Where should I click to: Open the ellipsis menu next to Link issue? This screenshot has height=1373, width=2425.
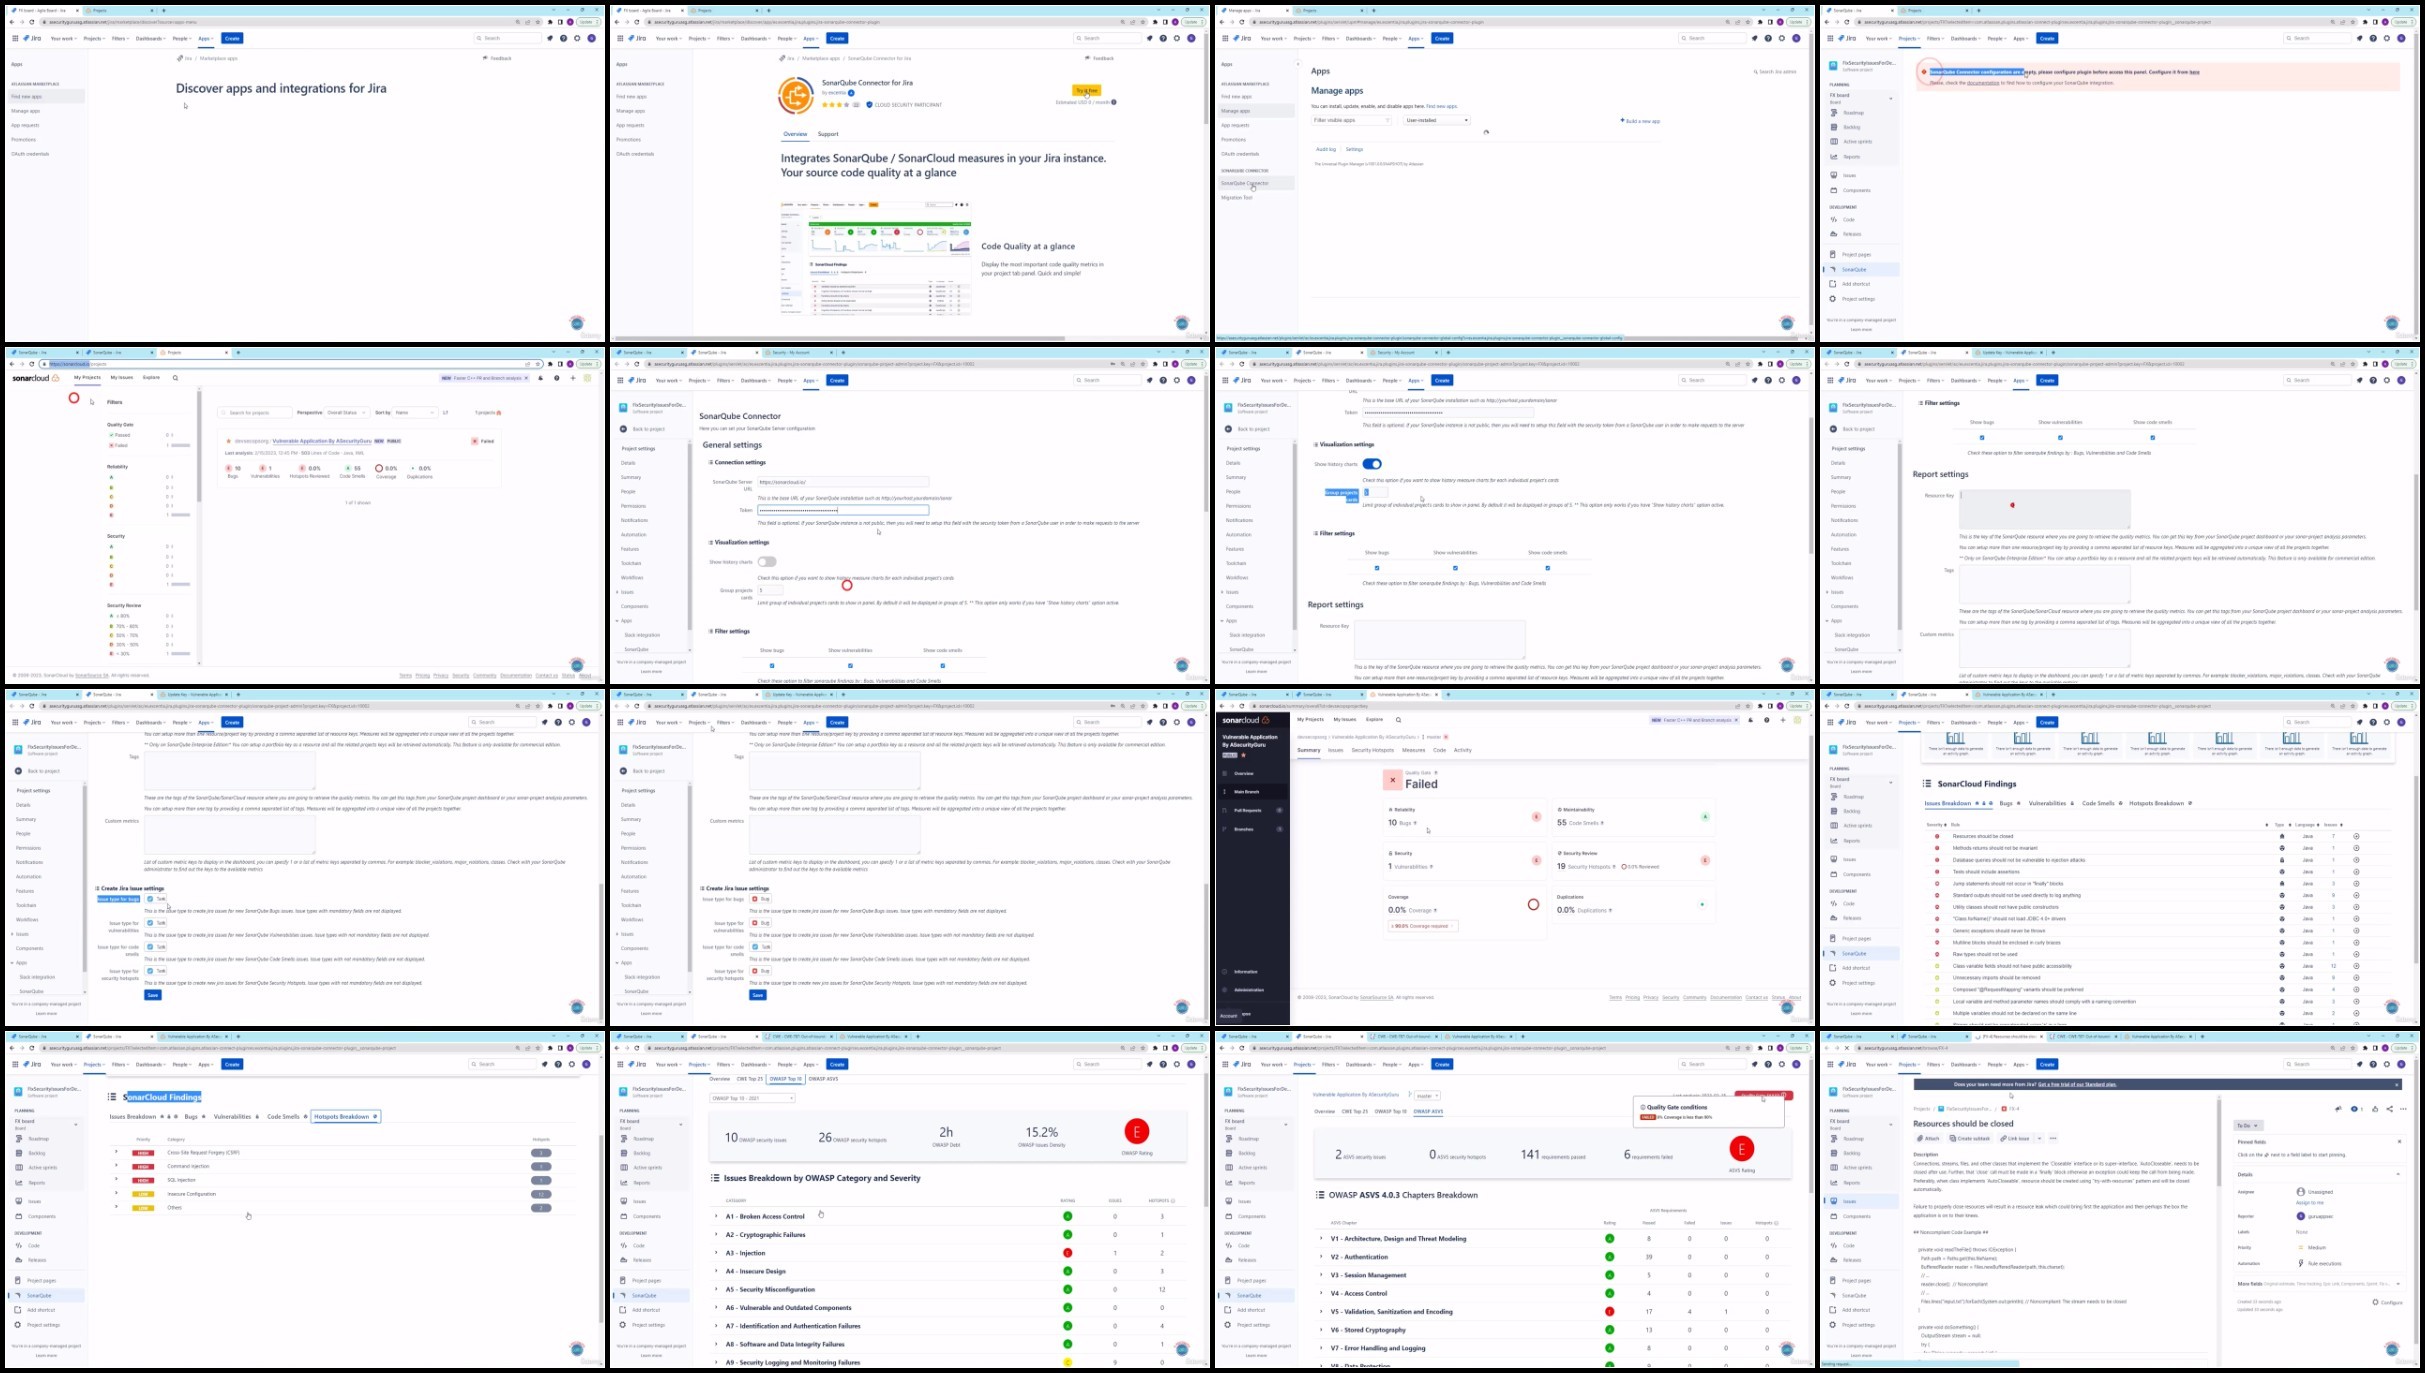click(2053, 1138)
